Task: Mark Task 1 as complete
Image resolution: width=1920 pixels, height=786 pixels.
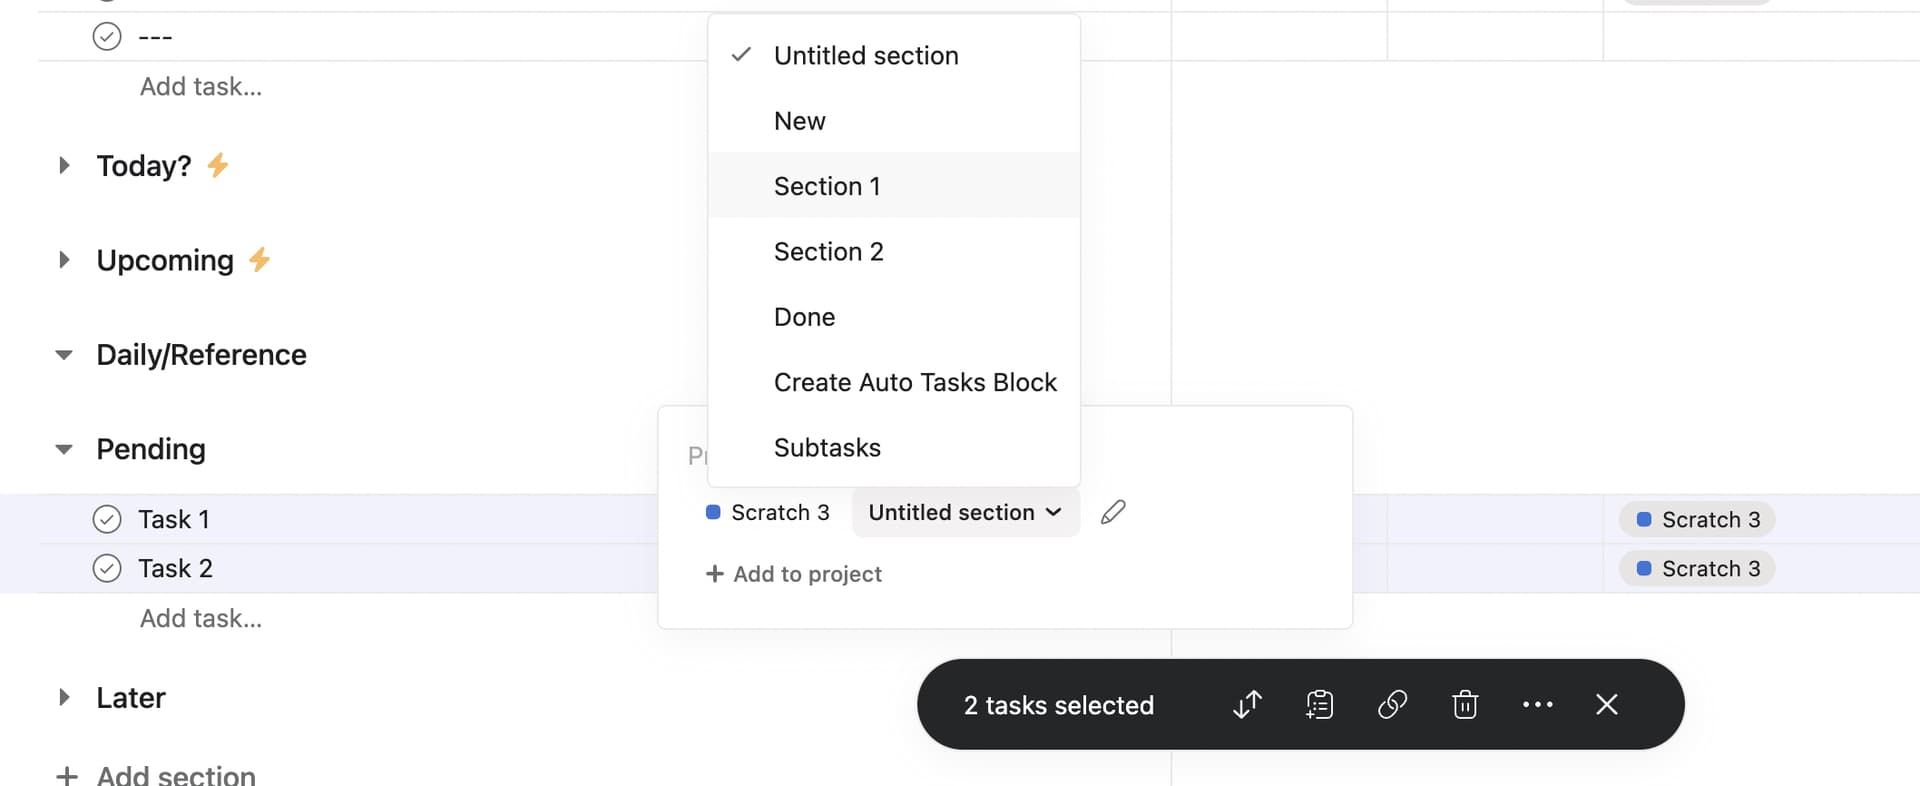Action: pyautogui.click(x=107, y=519)
